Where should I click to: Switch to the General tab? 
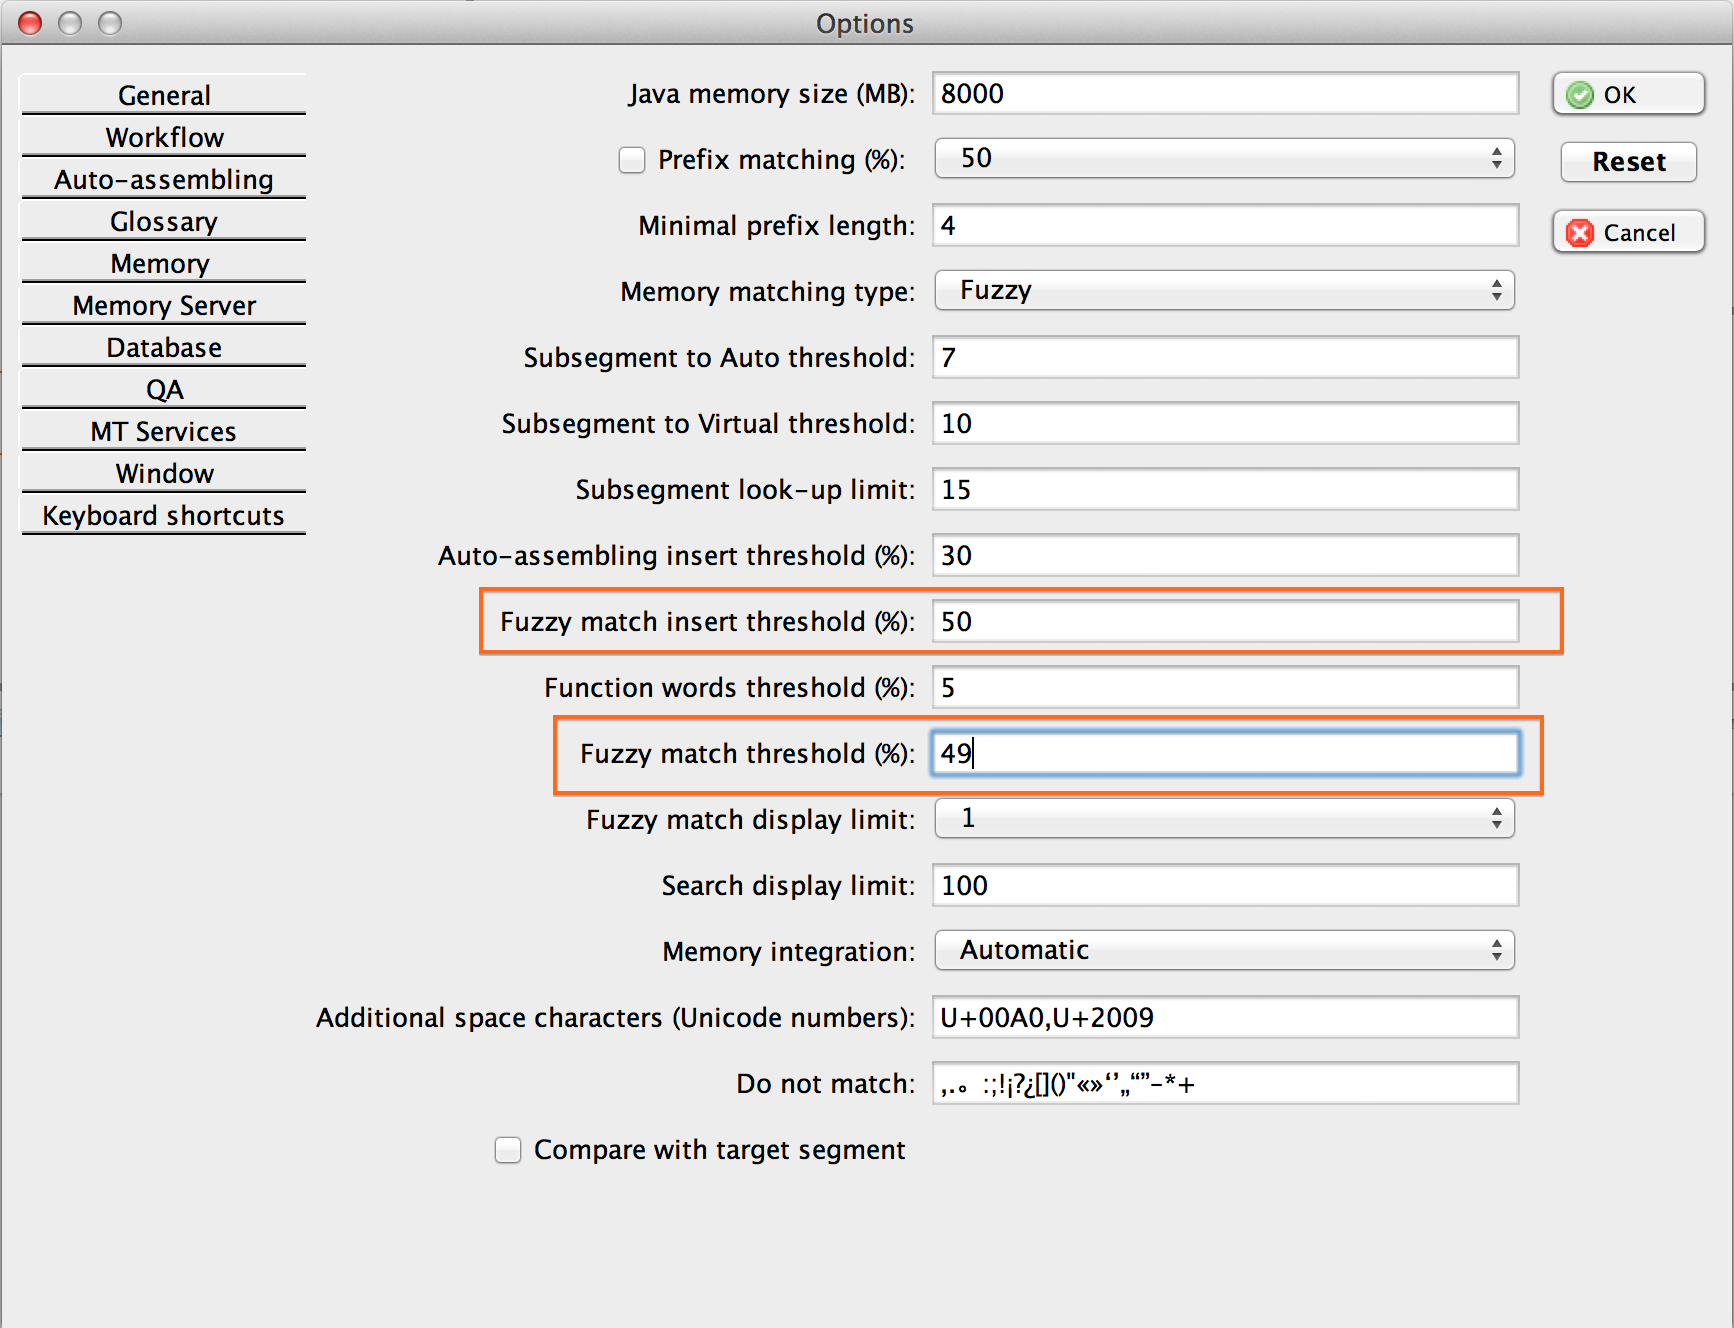[164, 95]
